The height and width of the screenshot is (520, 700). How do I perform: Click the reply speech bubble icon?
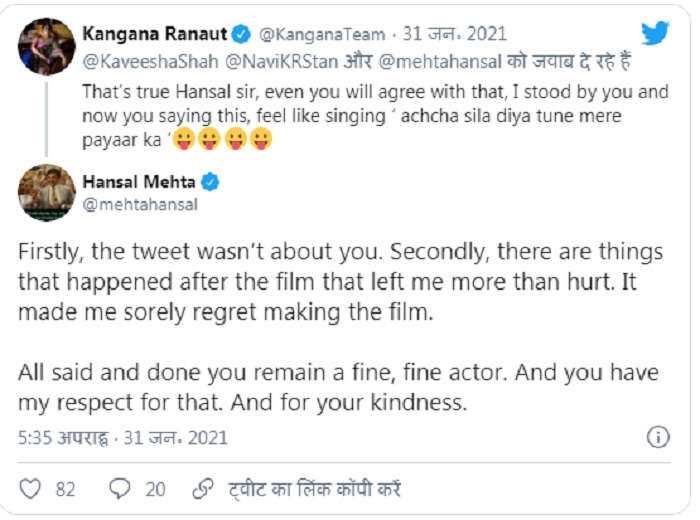(x=120, y=489)
